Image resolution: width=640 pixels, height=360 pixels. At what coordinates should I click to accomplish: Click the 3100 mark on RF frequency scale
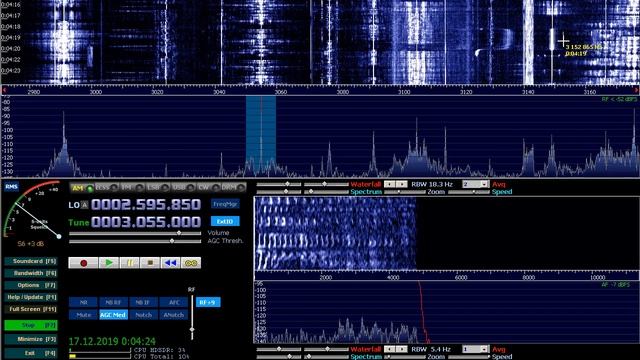tap(404, 92)
